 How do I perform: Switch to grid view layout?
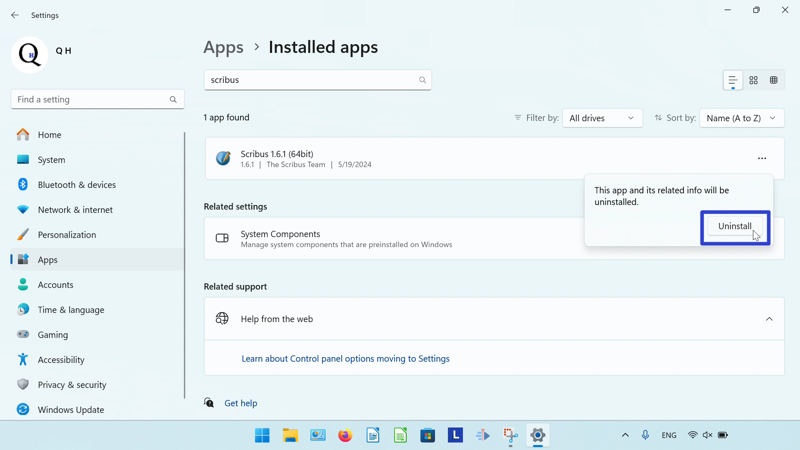tap(754, 80)
